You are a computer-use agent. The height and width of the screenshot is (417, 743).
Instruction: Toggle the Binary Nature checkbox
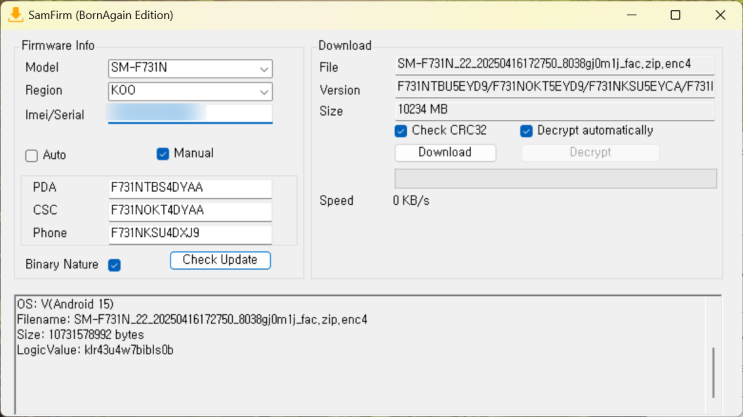114,265
